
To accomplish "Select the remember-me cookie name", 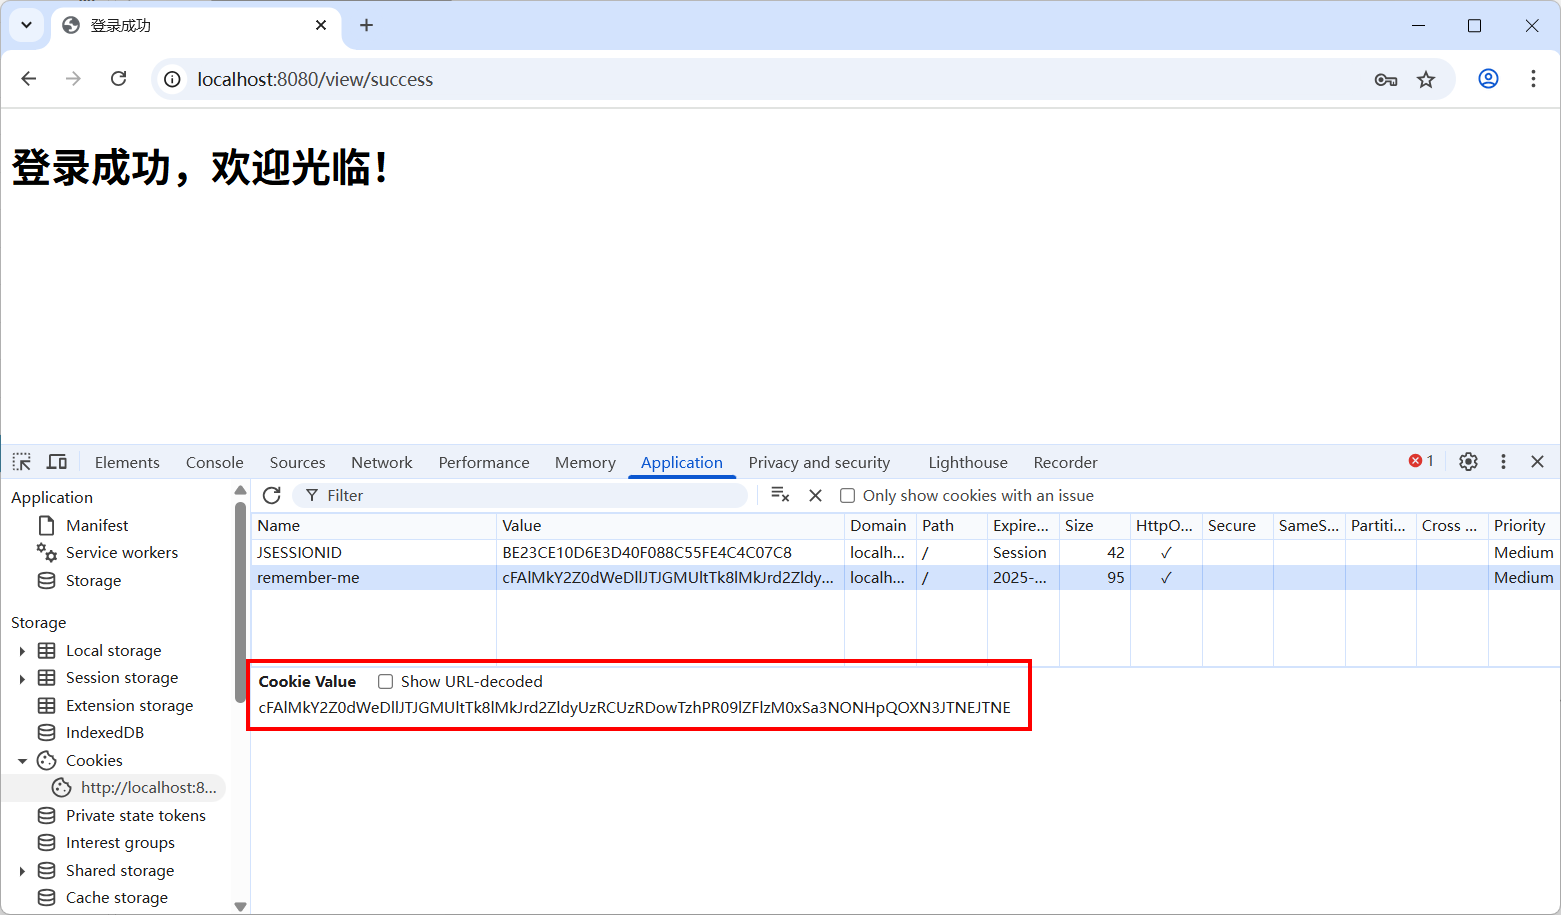I will pyautogui.click(x=308, y=578).
